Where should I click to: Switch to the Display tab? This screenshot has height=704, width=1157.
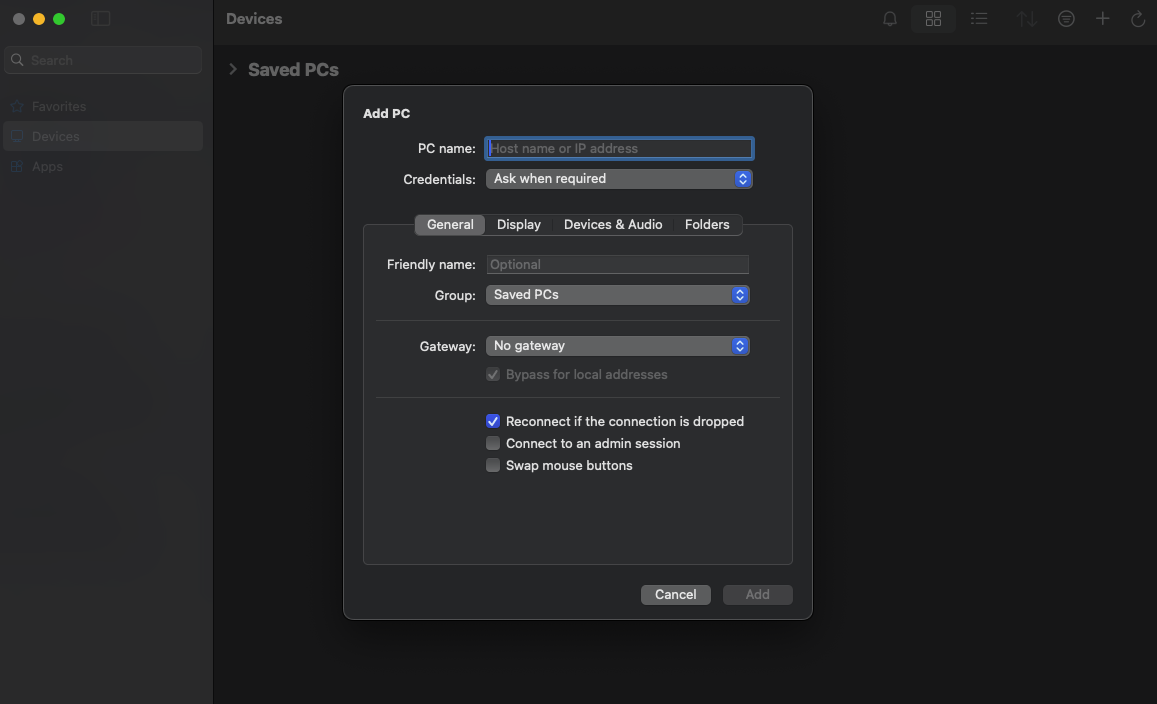tap(519, 224)
